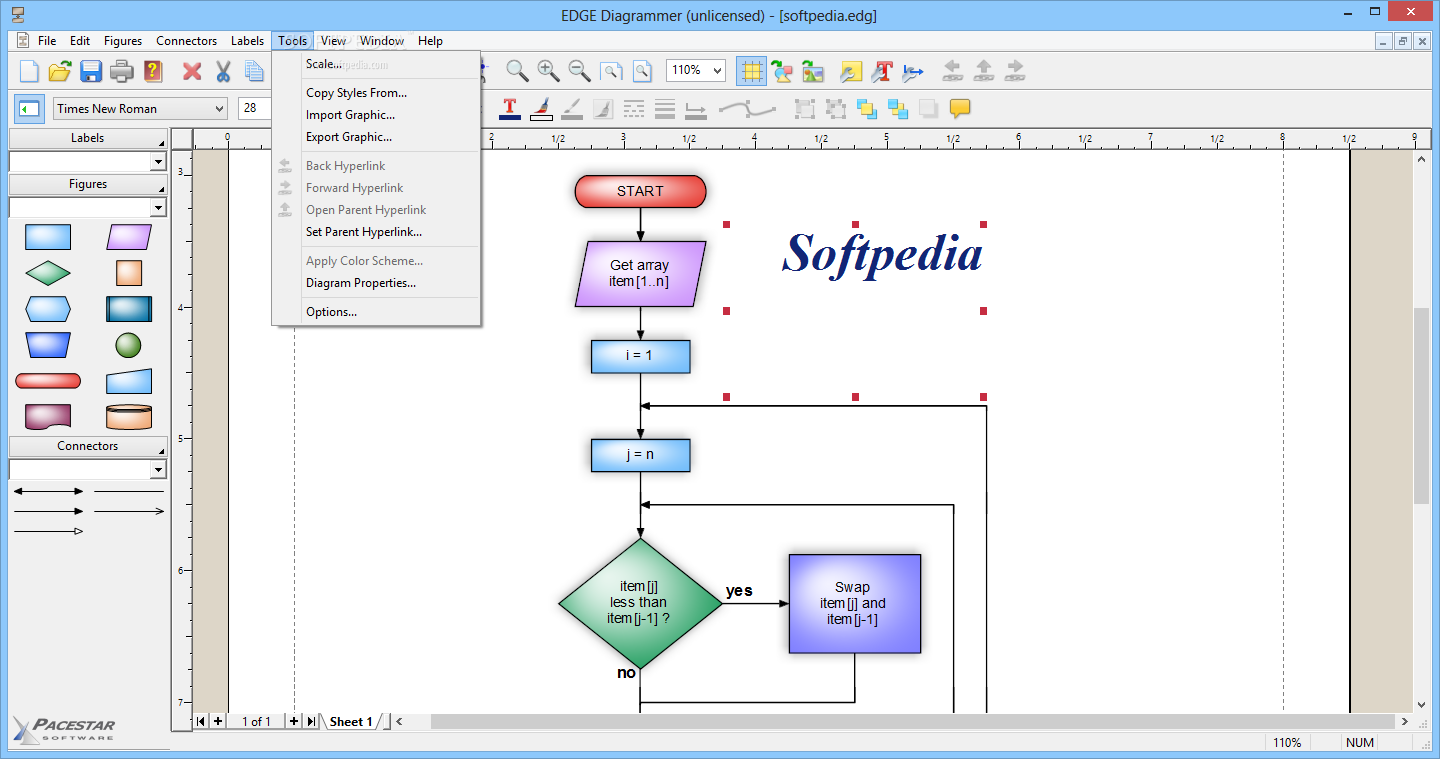Collapse the Connectors panel header

(x=88, y=446)
